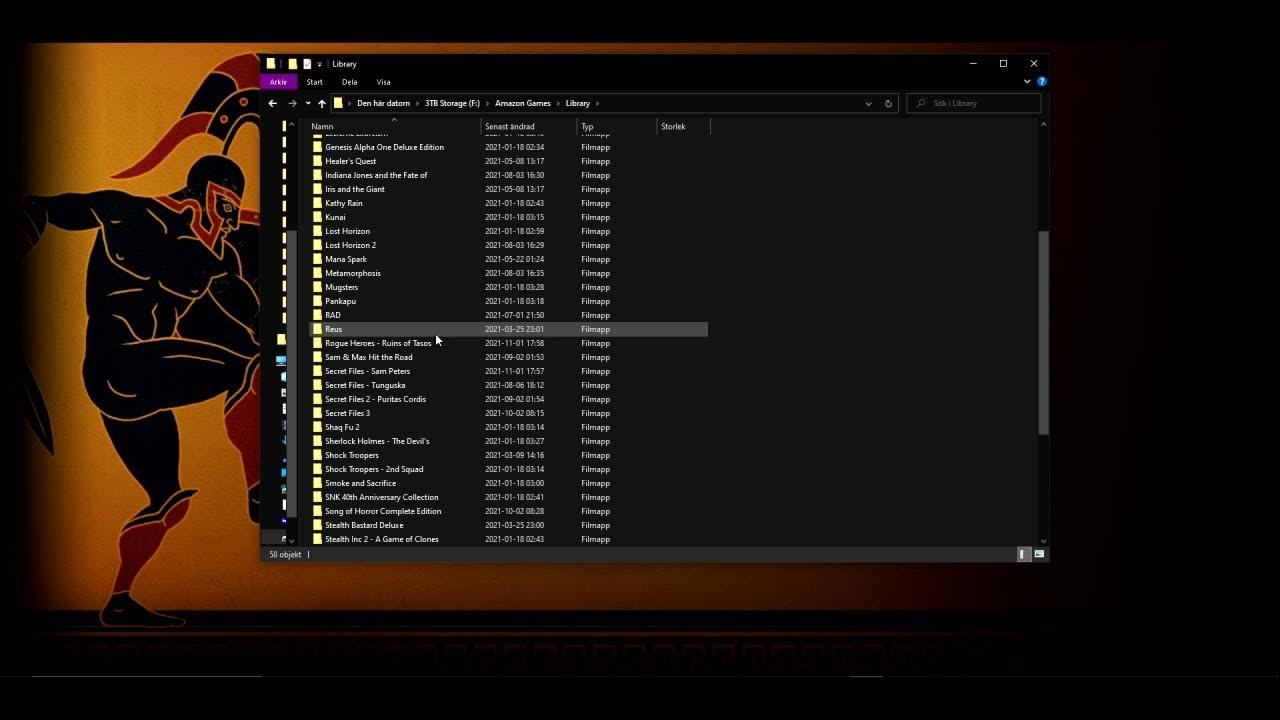The image size is (1280, 720).
Task: Go up one folder level
Action: 321,103
